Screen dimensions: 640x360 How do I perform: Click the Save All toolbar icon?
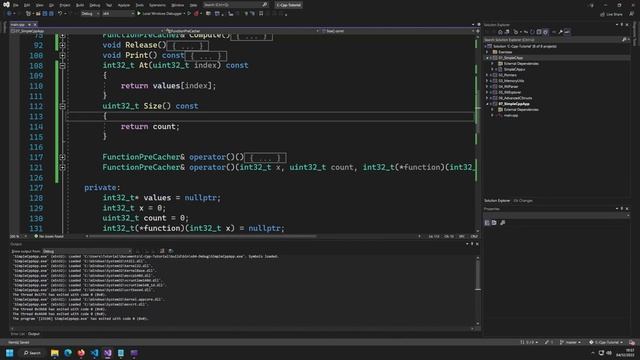51,13
